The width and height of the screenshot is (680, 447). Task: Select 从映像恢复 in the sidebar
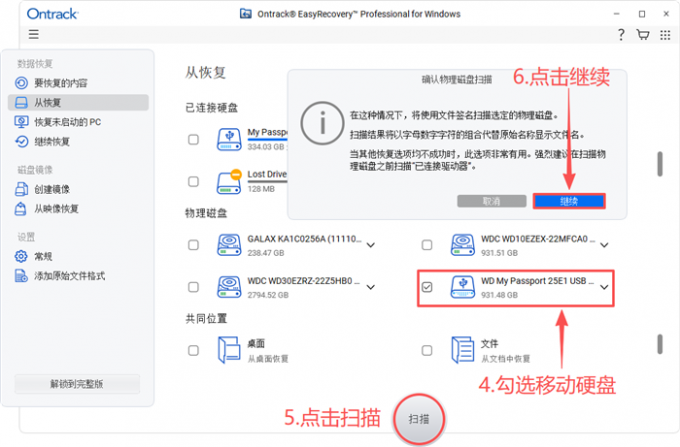[78, 209]
